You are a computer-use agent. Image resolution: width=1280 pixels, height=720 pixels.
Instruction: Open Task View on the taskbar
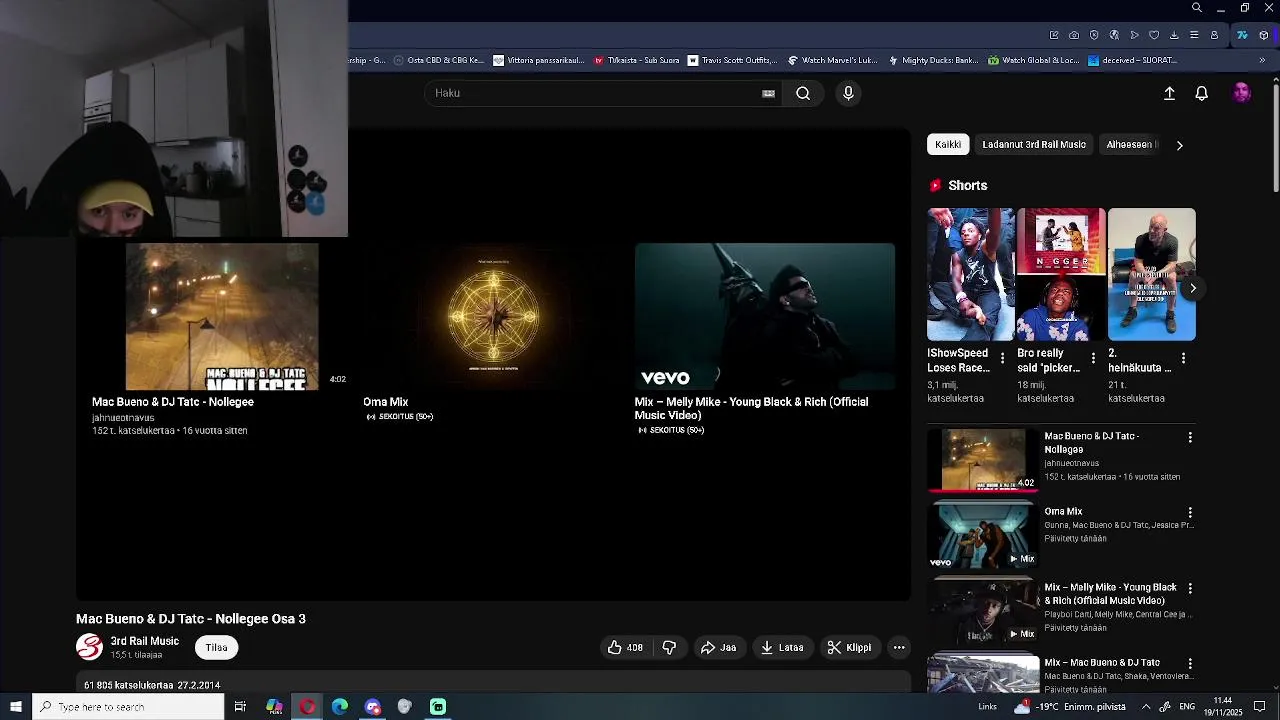click(240, 707)
